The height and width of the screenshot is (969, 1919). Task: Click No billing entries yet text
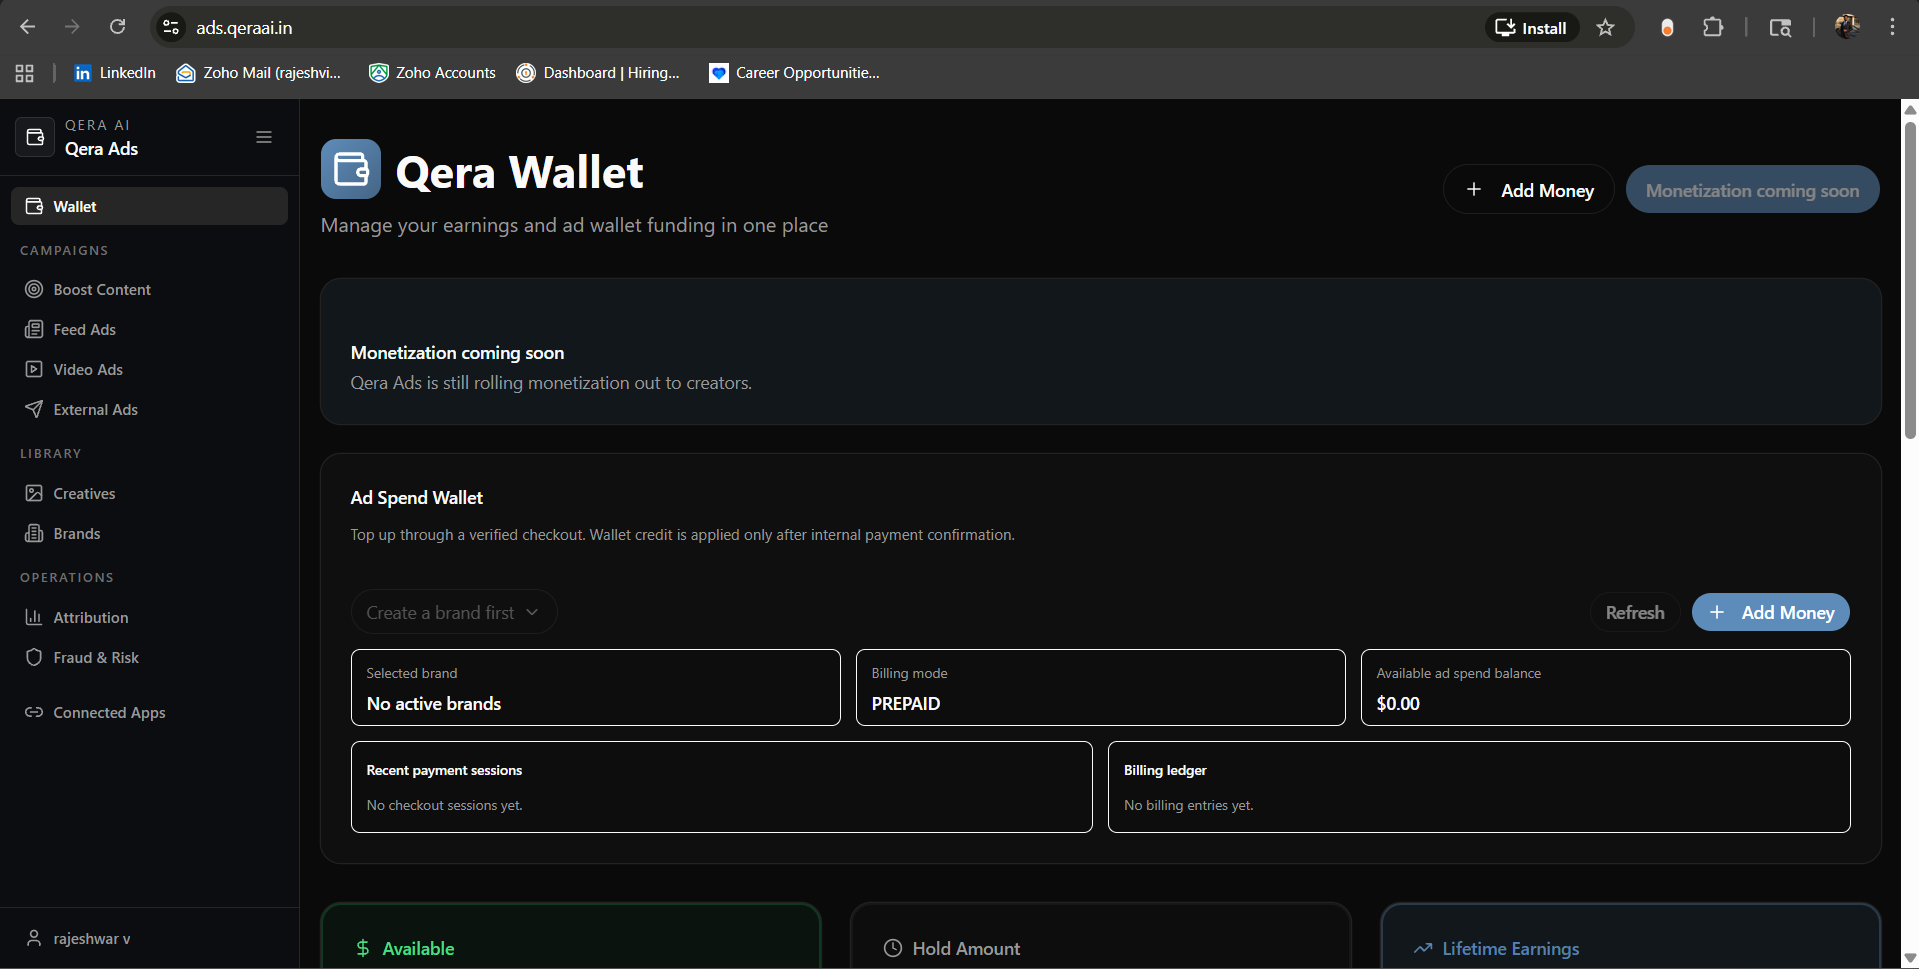pos(1189,805)
